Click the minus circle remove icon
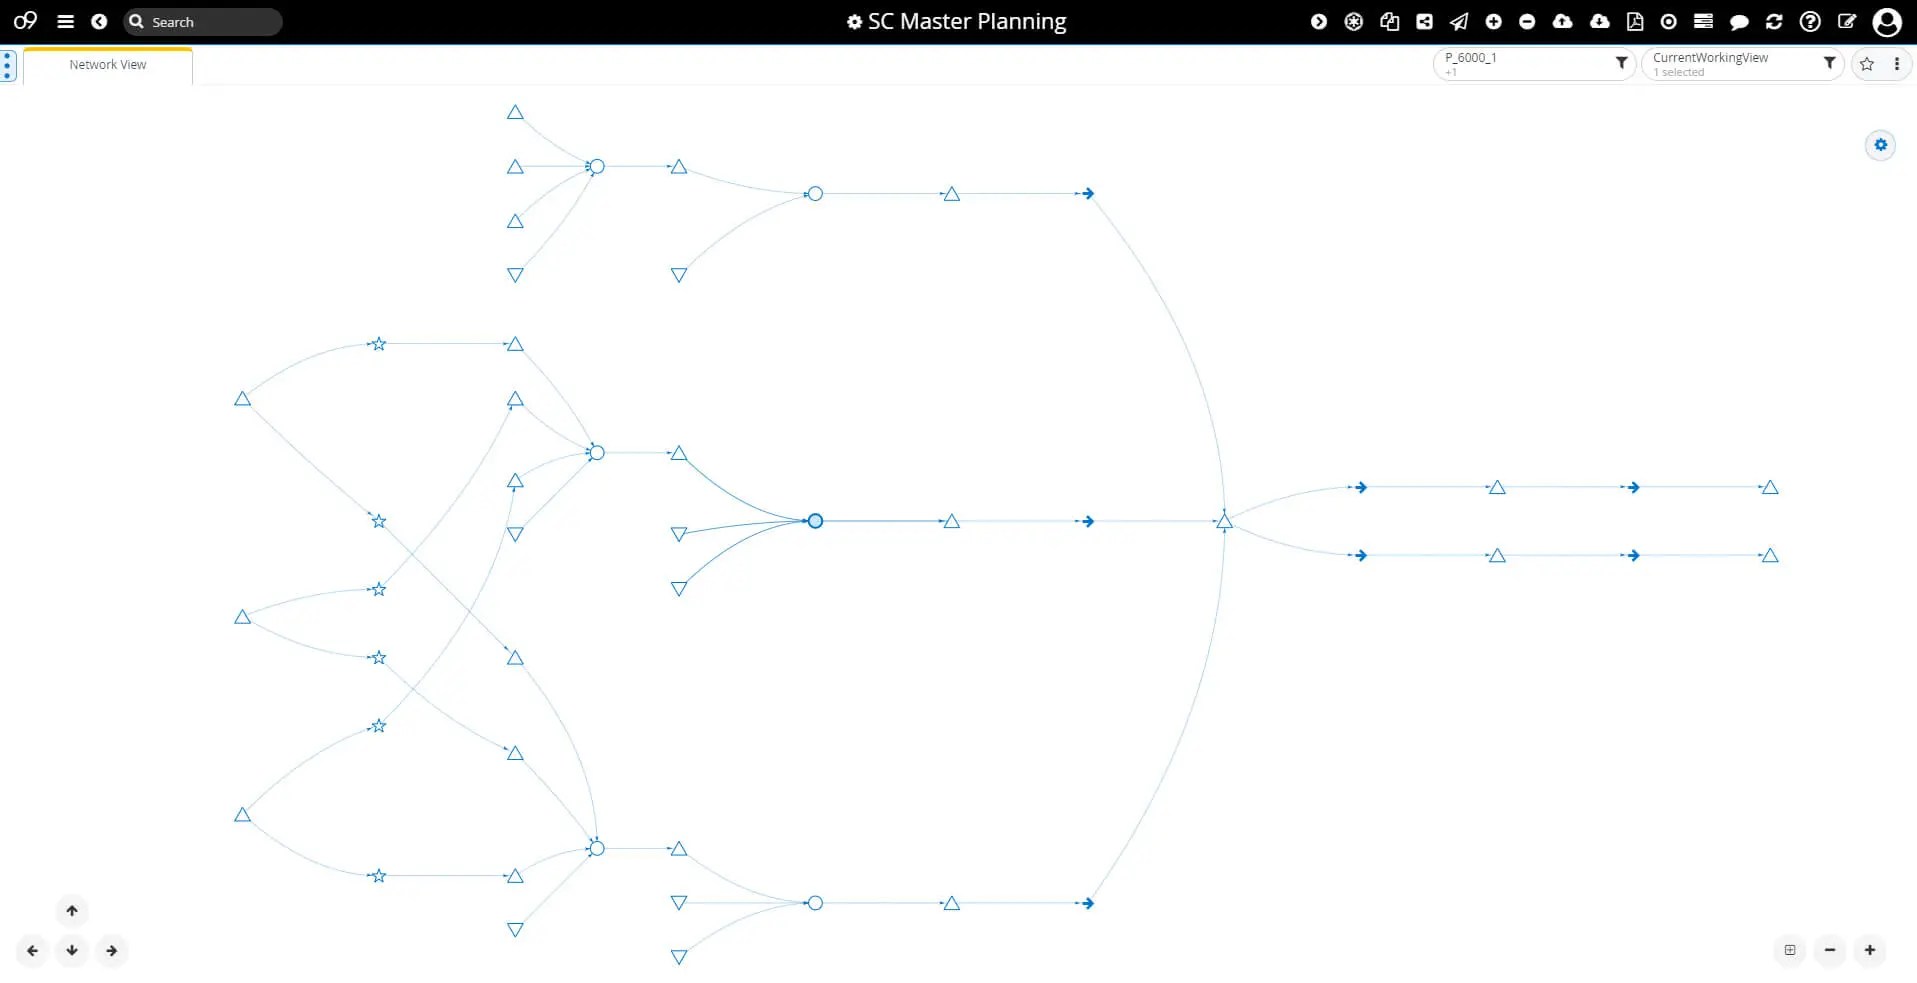This screenshot has width=1917, height=983. click(1527, 21)
